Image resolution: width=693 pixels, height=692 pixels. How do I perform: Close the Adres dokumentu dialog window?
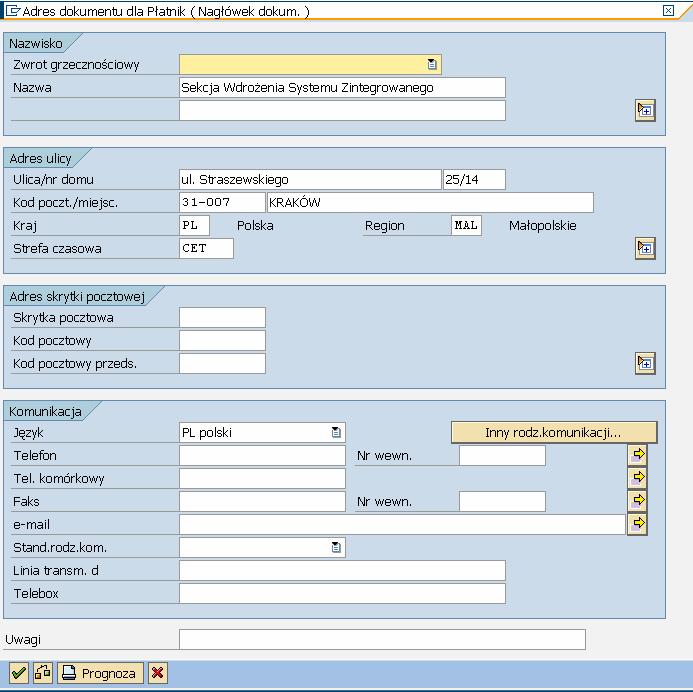(668, 11)
